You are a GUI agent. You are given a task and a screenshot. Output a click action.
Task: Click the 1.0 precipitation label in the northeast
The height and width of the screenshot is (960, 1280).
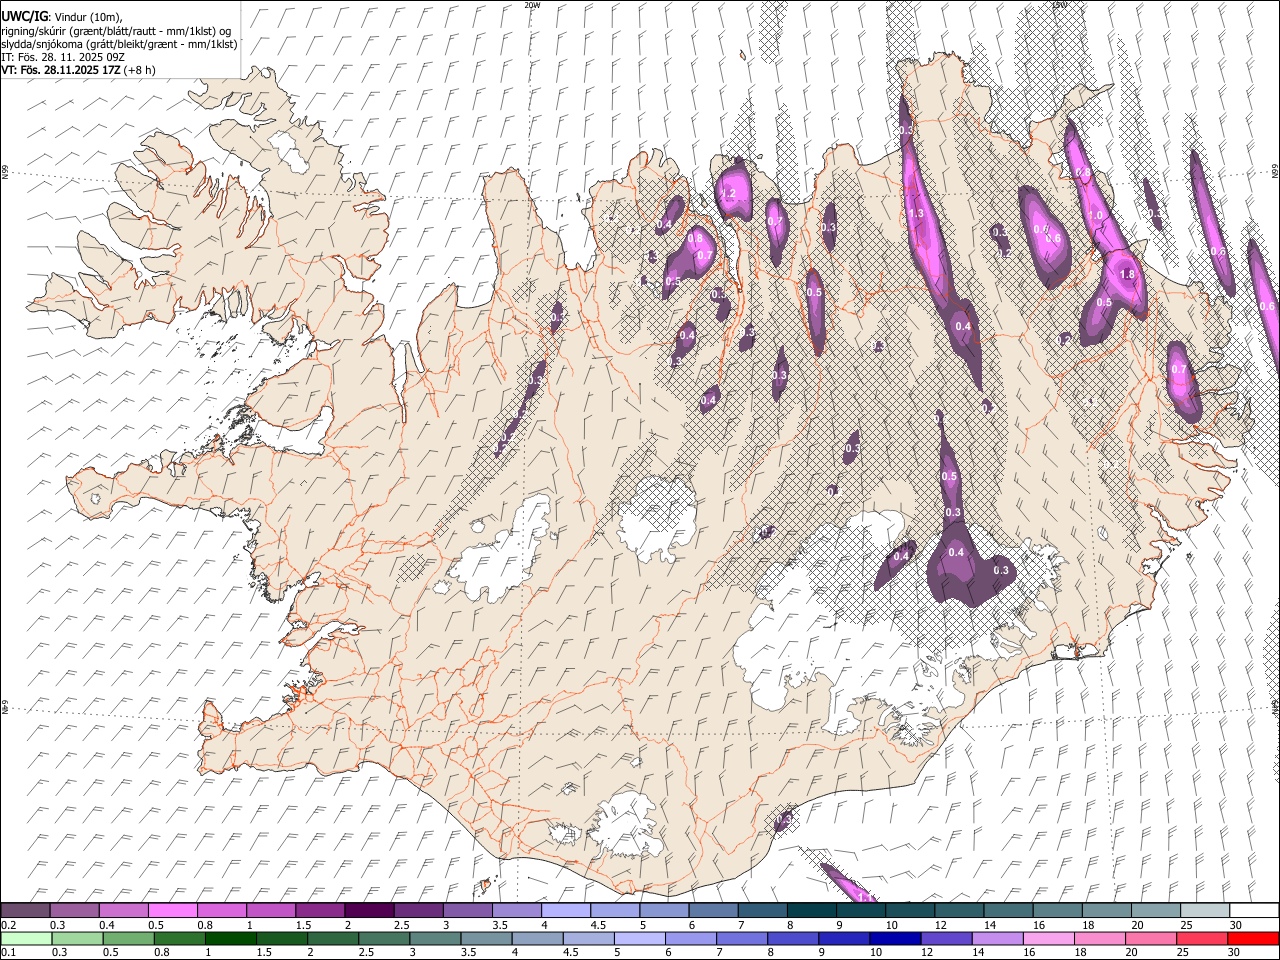(x=1095, y=215)
